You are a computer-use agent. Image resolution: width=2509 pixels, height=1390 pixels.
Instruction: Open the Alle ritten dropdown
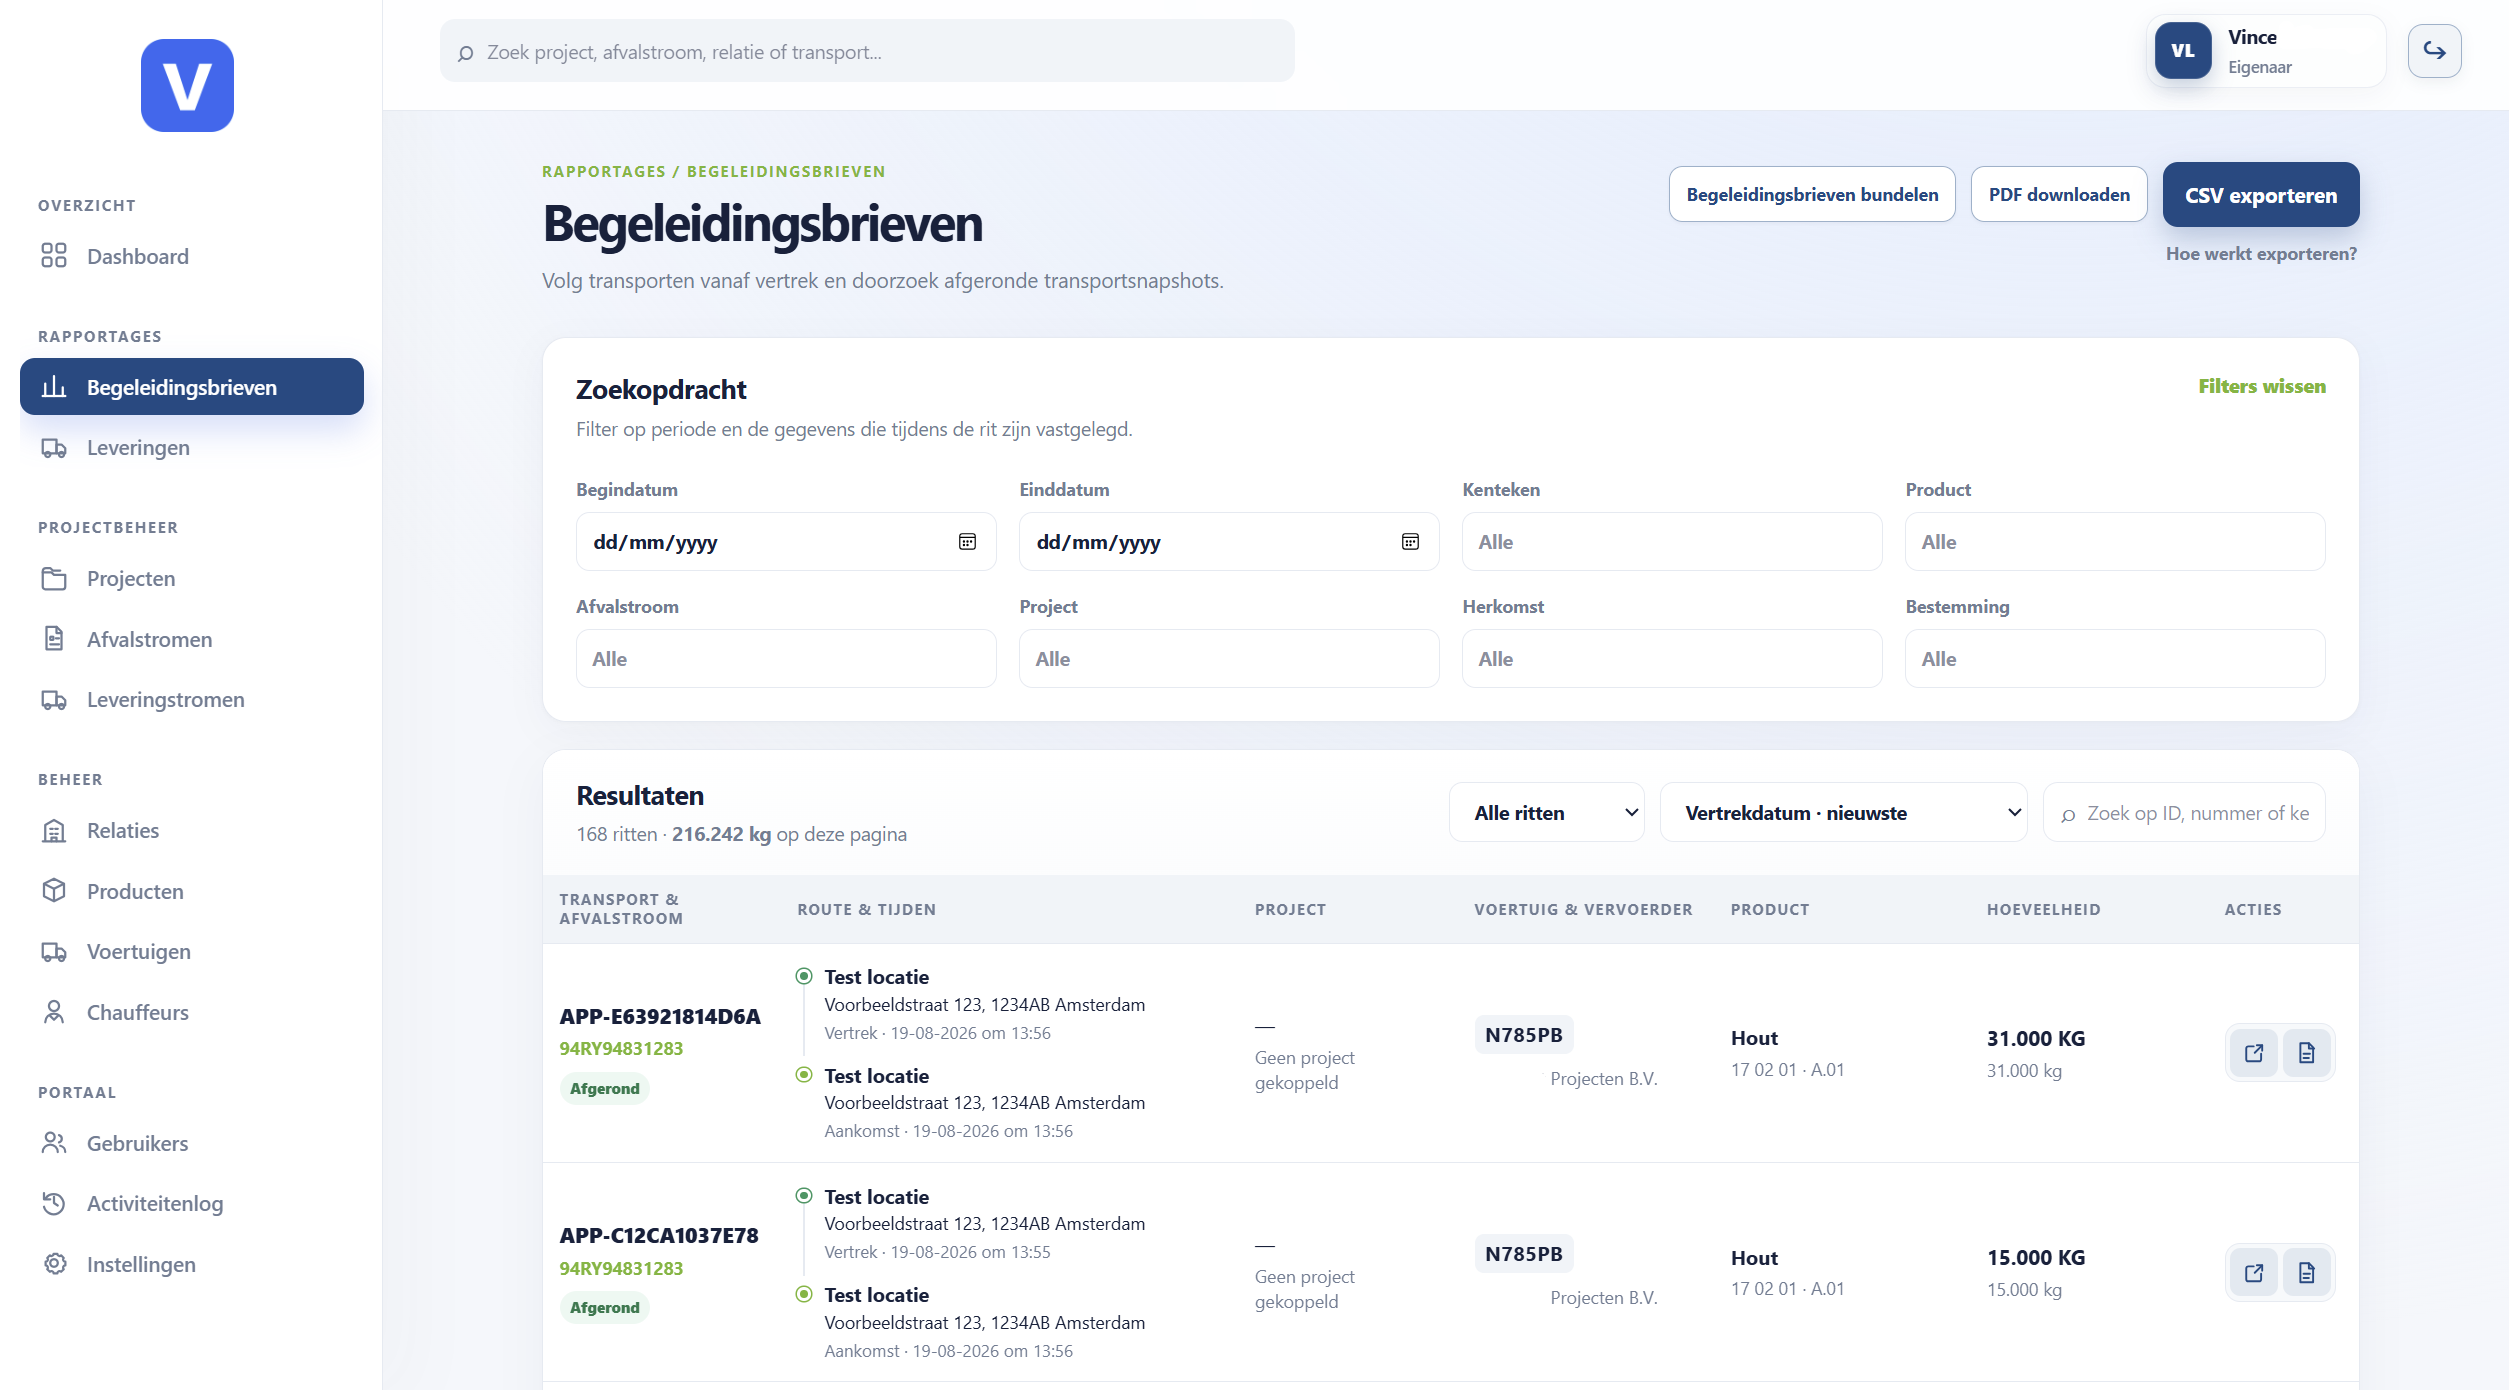(x=1547, y=813)
